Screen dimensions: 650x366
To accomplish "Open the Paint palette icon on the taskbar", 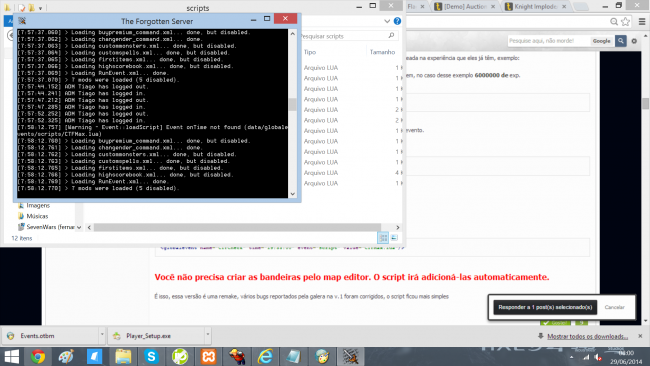I will [x=66, y=356].
